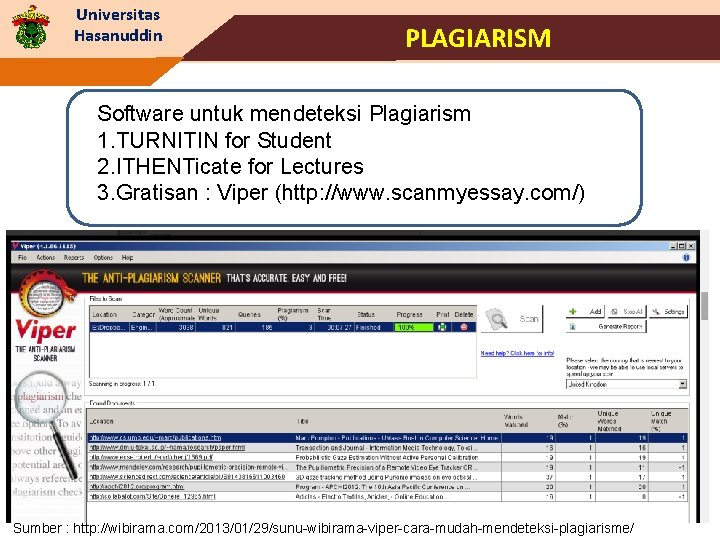Open the Actions menu
Image resolution: width=720 pixels, height=540 pixels.
[45, 258]
